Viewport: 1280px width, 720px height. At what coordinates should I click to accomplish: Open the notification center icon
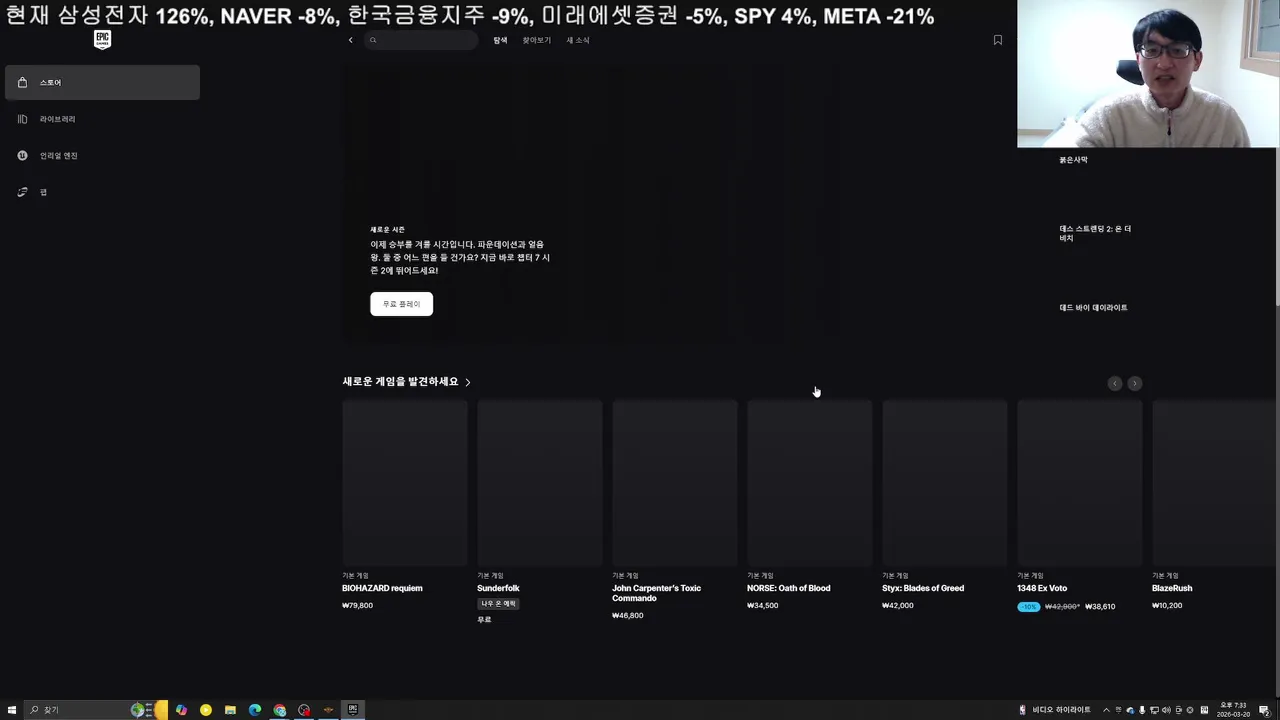click(1264, 710)
